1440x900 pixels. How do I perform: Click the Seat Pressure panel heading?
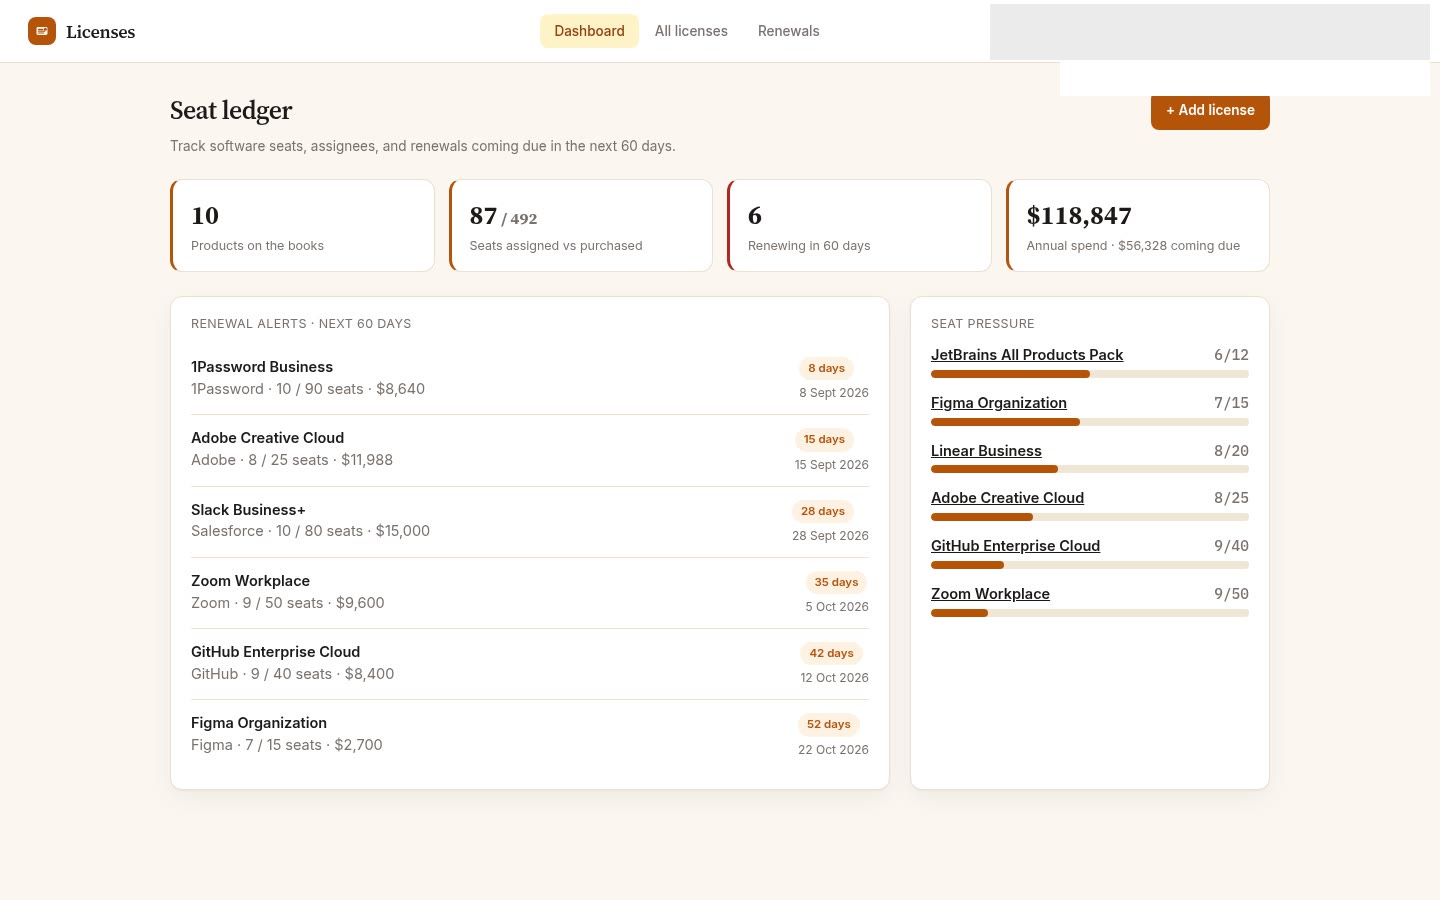(x=983, y=324)
